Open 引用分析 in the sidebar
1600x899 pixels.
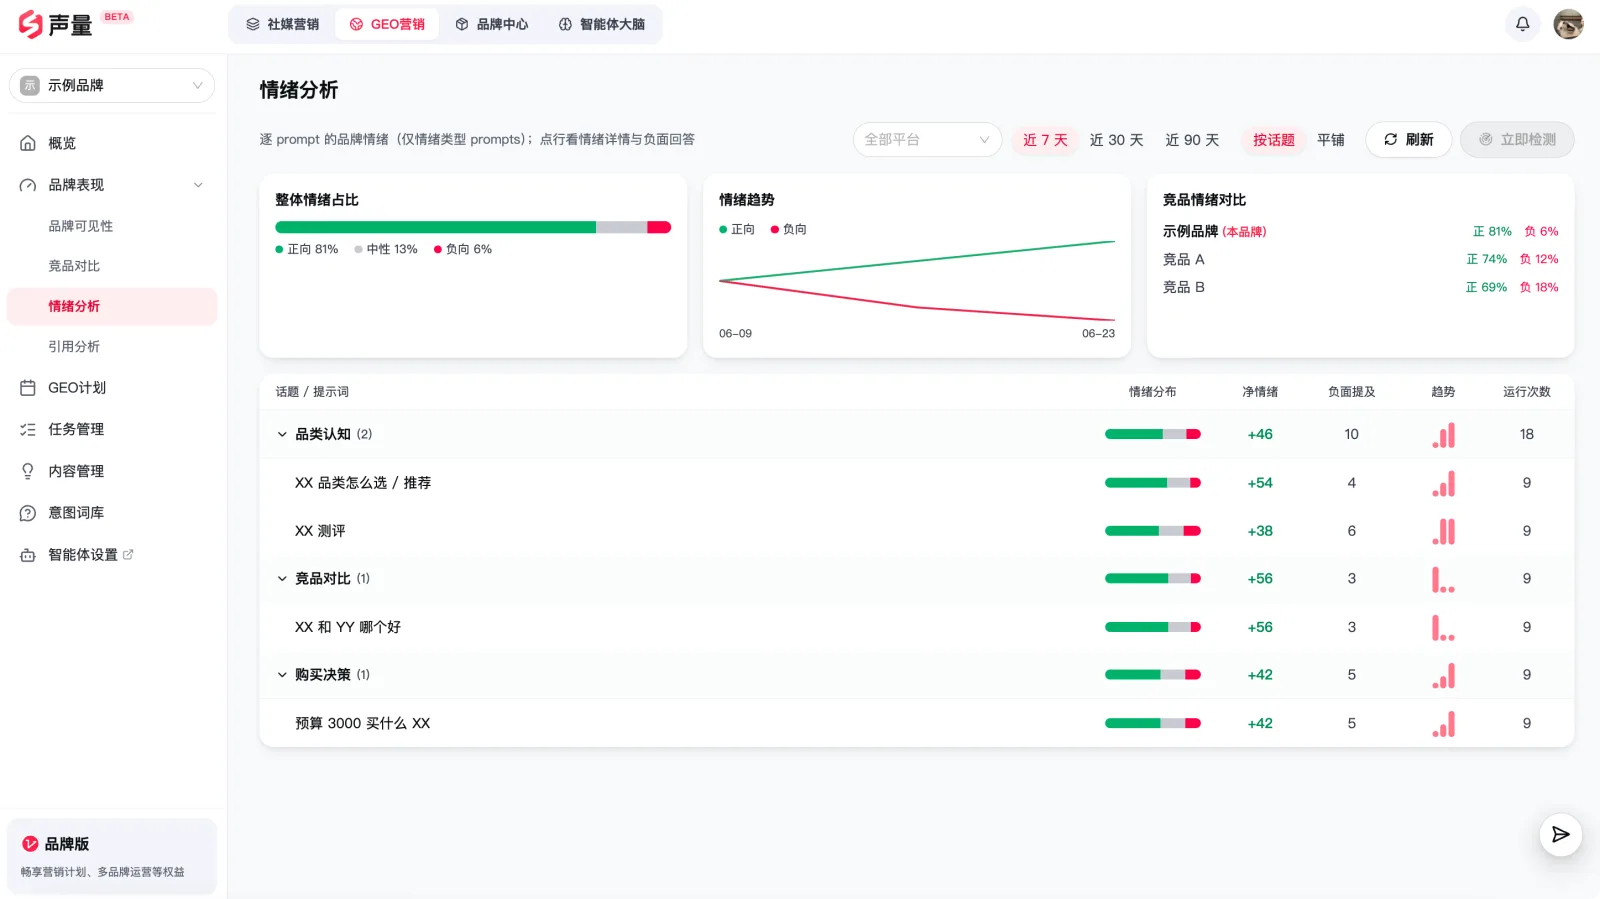[x=112, y=347]
